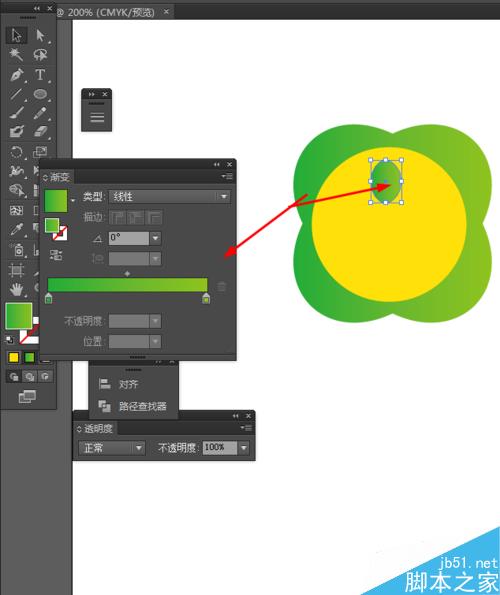Open the angle dropdown arrow
Viewport: 500px width, 595px height.
(156, 238)
